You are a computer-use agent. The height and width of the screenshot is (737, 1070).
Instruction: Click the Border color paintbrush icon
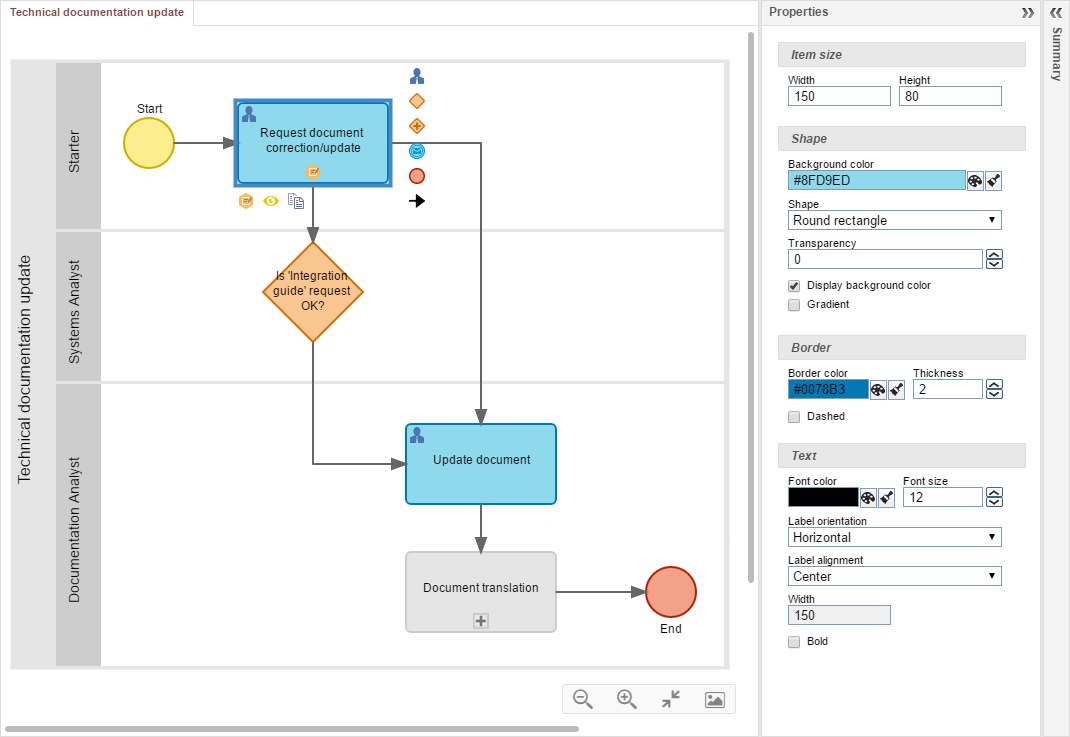897,390
